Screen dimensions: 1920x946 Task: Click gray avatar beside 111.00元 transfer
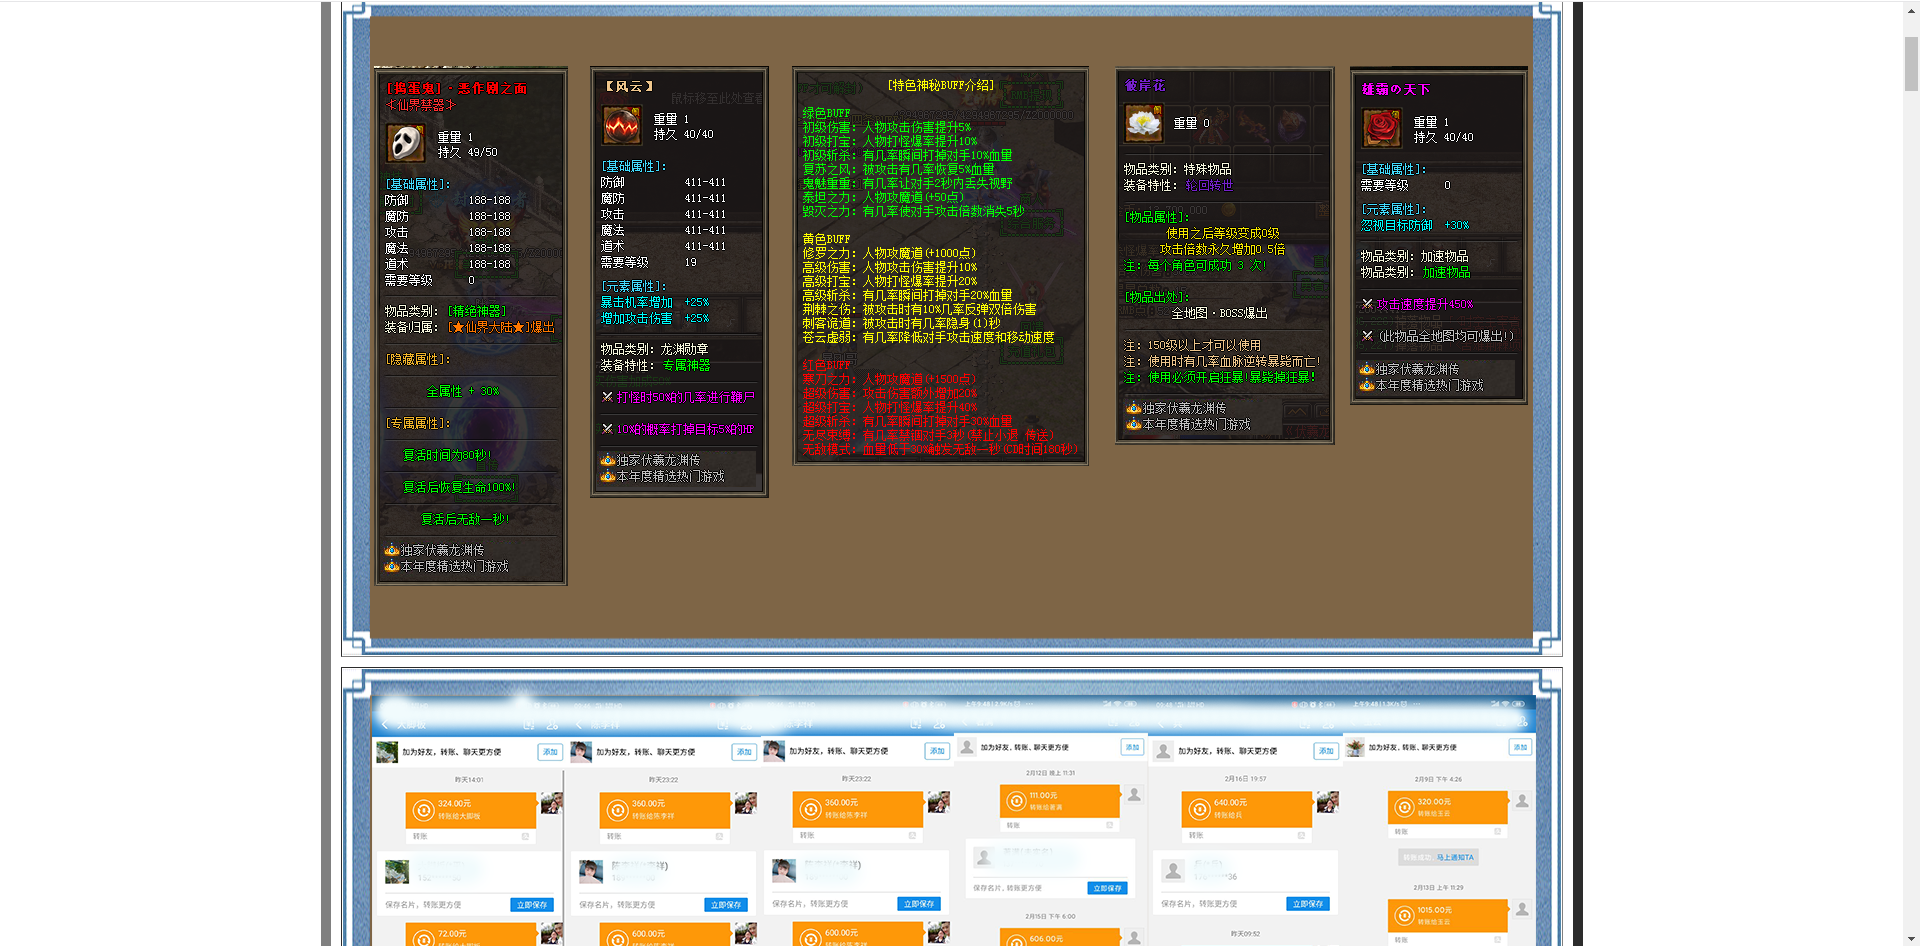1135,795
